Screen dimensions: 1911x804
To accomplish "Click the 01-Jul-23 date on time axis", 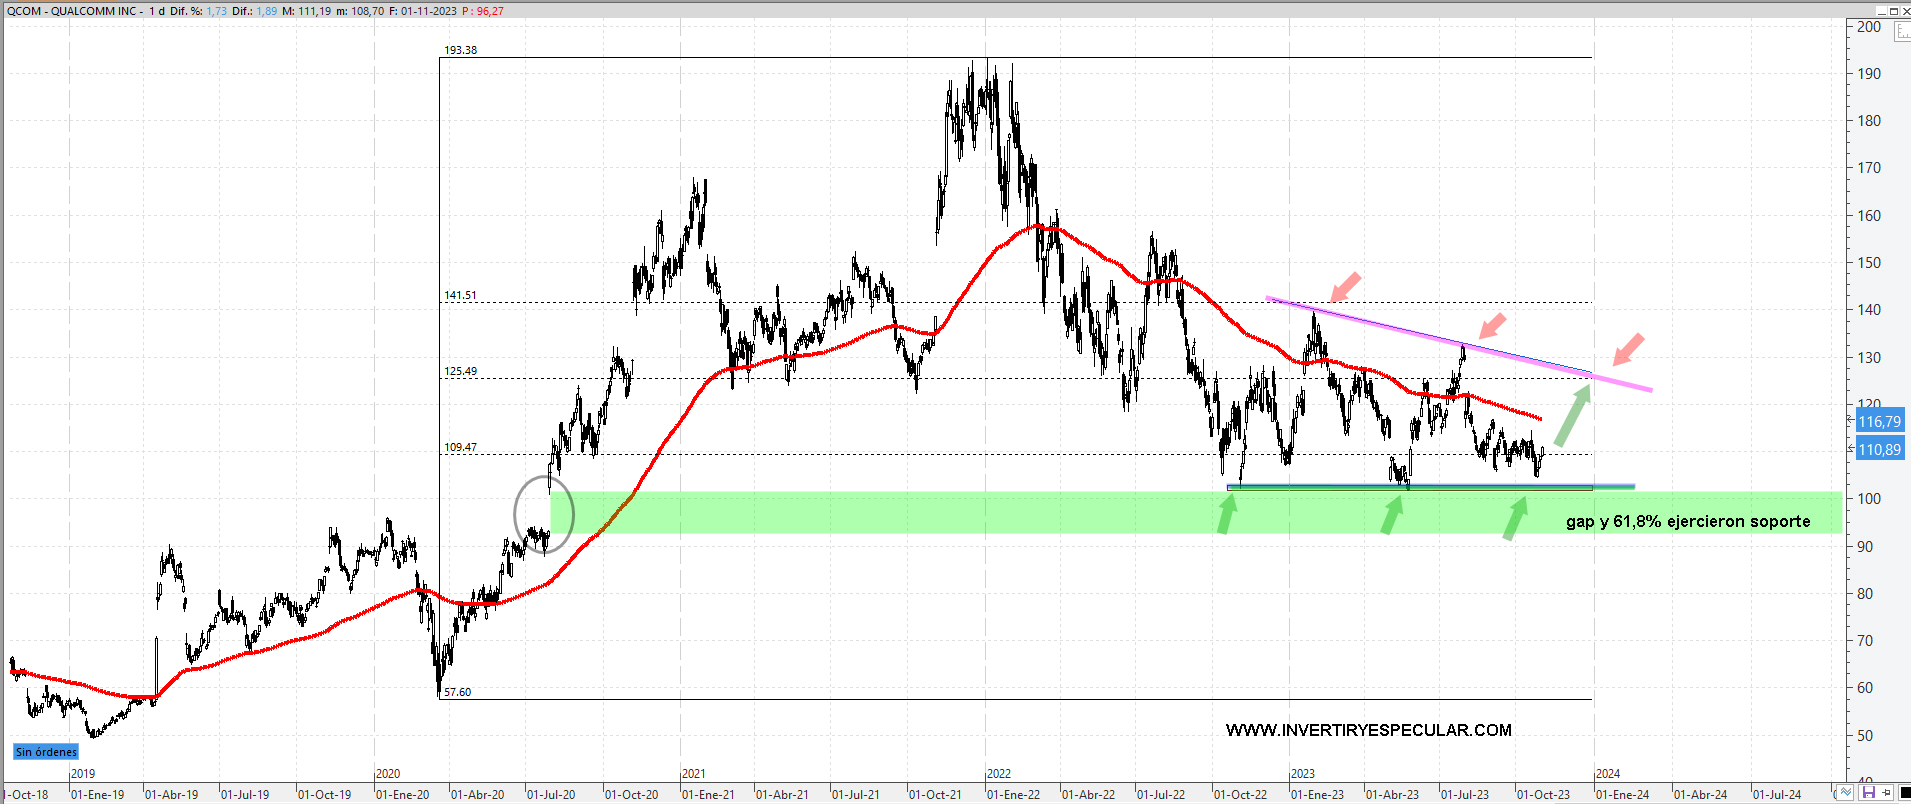I will pyautogui.click(x=1464, y=795).
